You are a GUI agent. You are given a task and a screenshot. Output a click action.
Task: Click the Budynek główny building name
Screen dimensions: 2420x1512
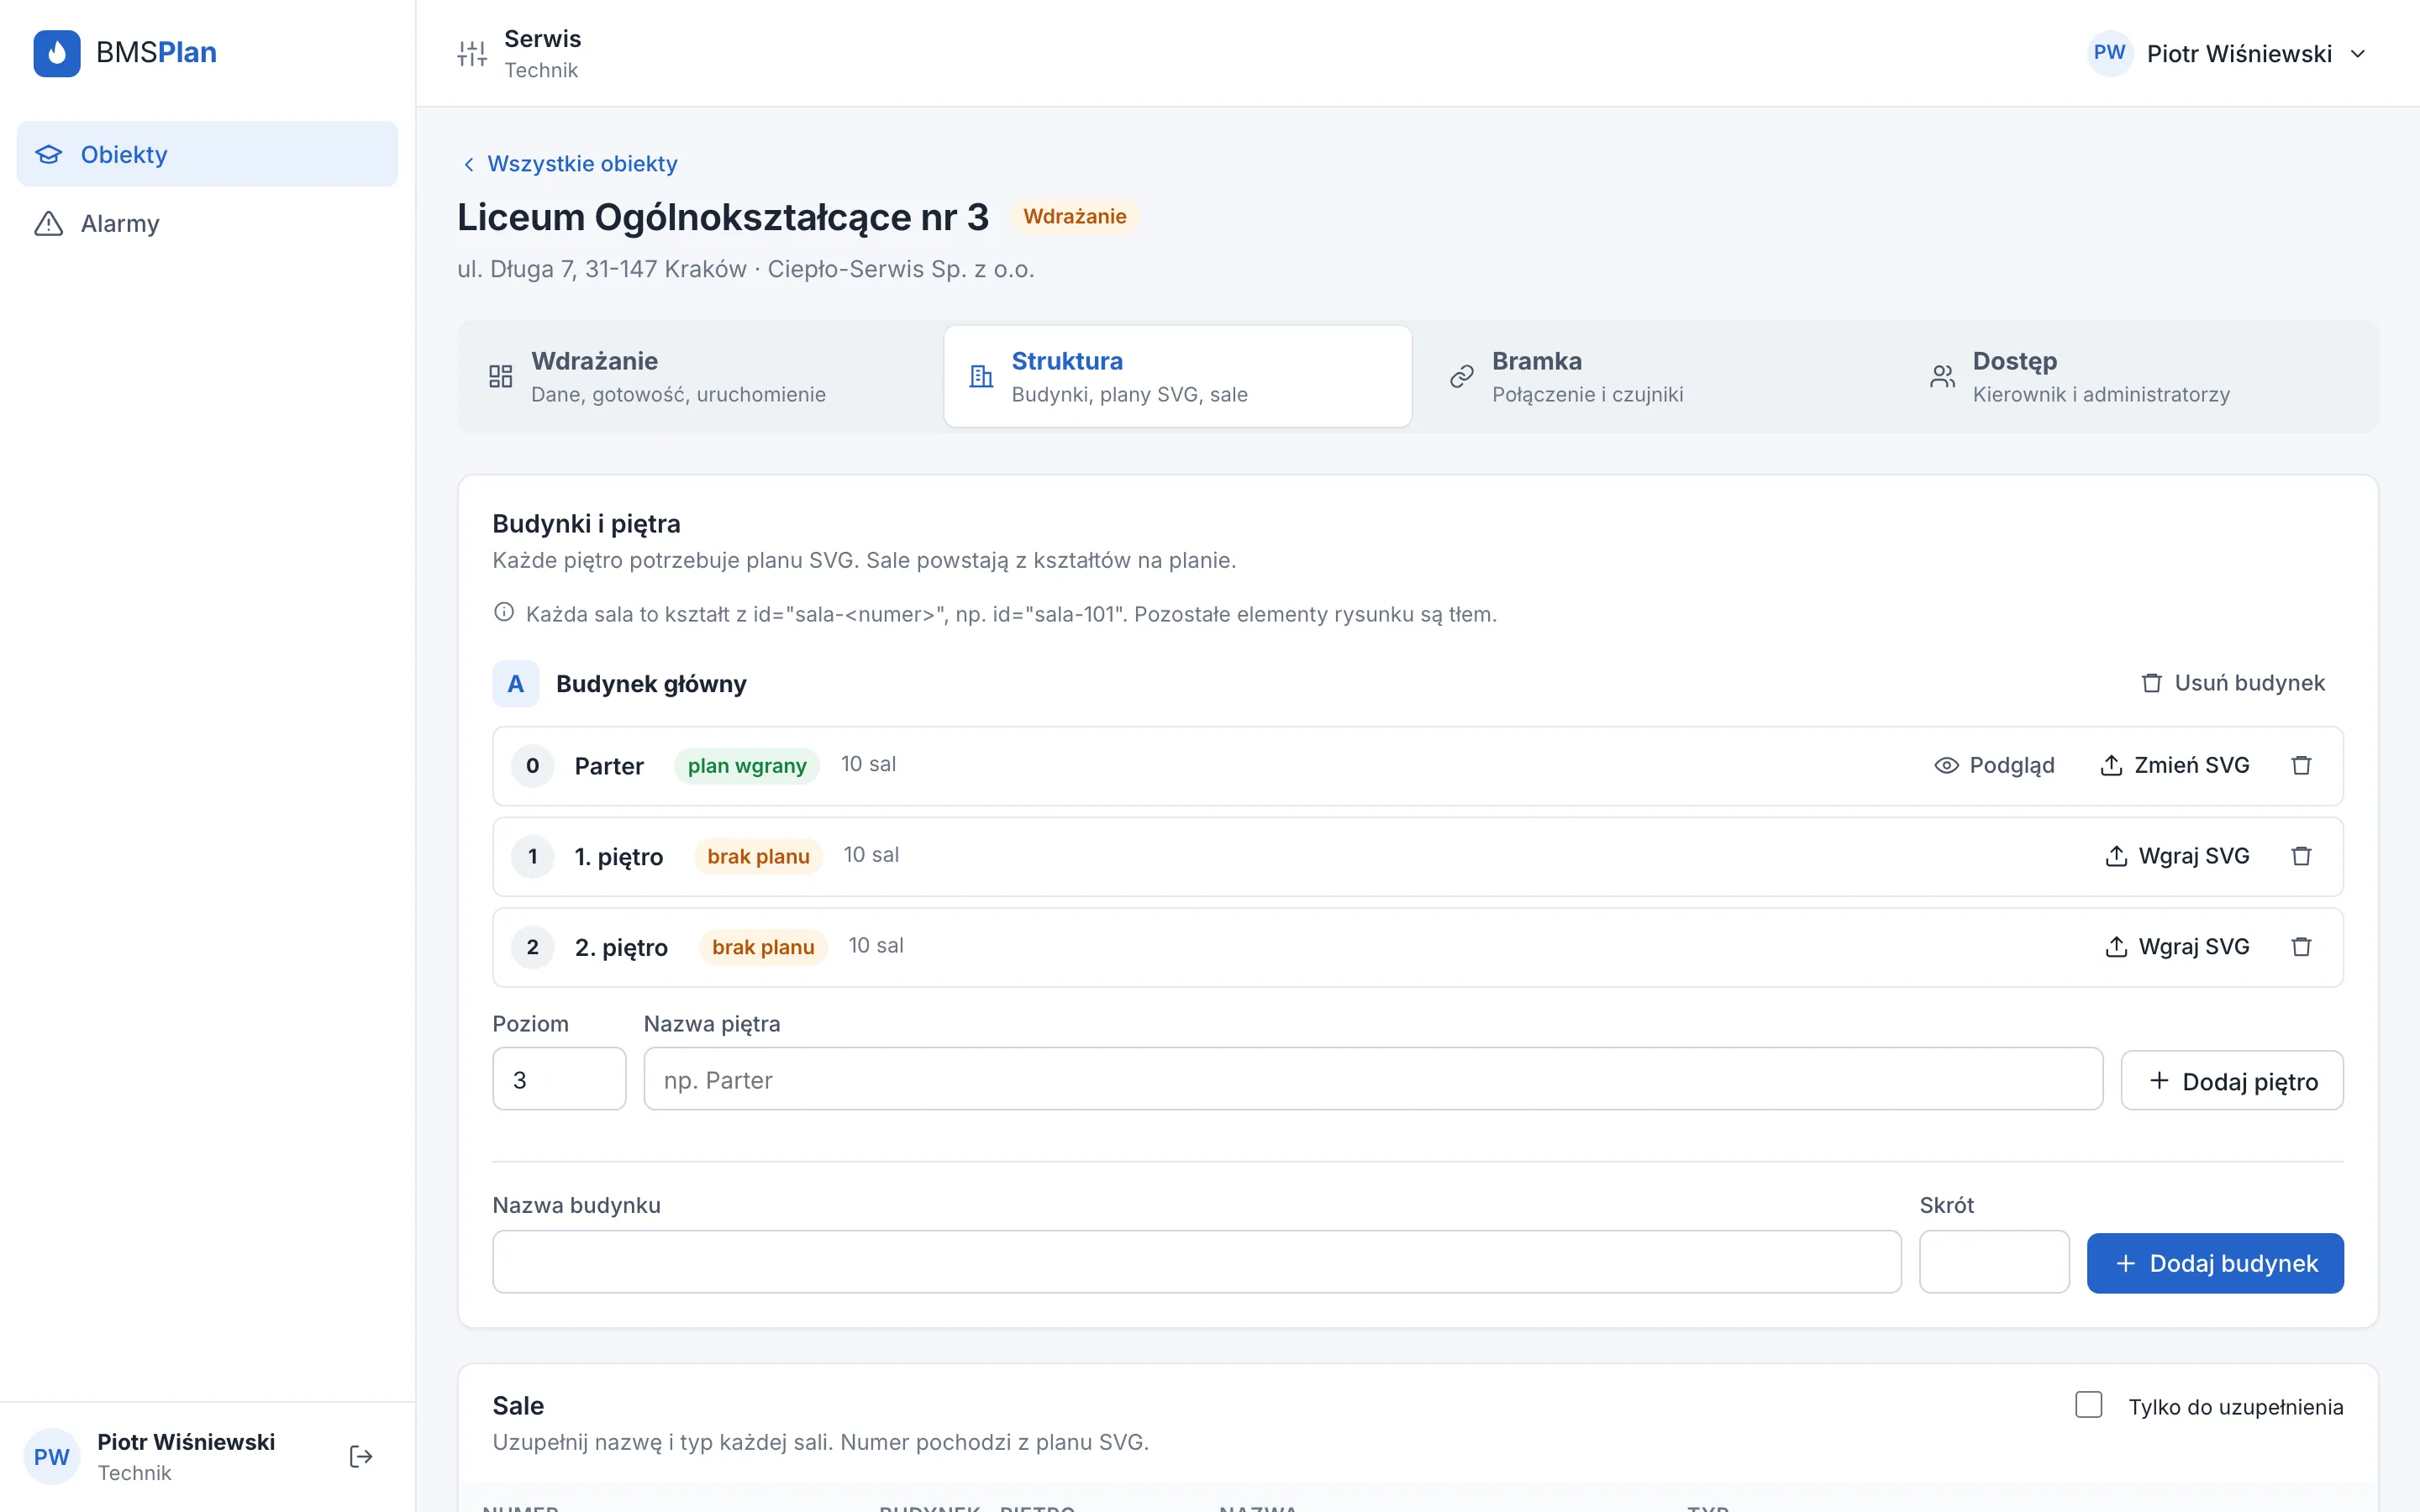651,684
